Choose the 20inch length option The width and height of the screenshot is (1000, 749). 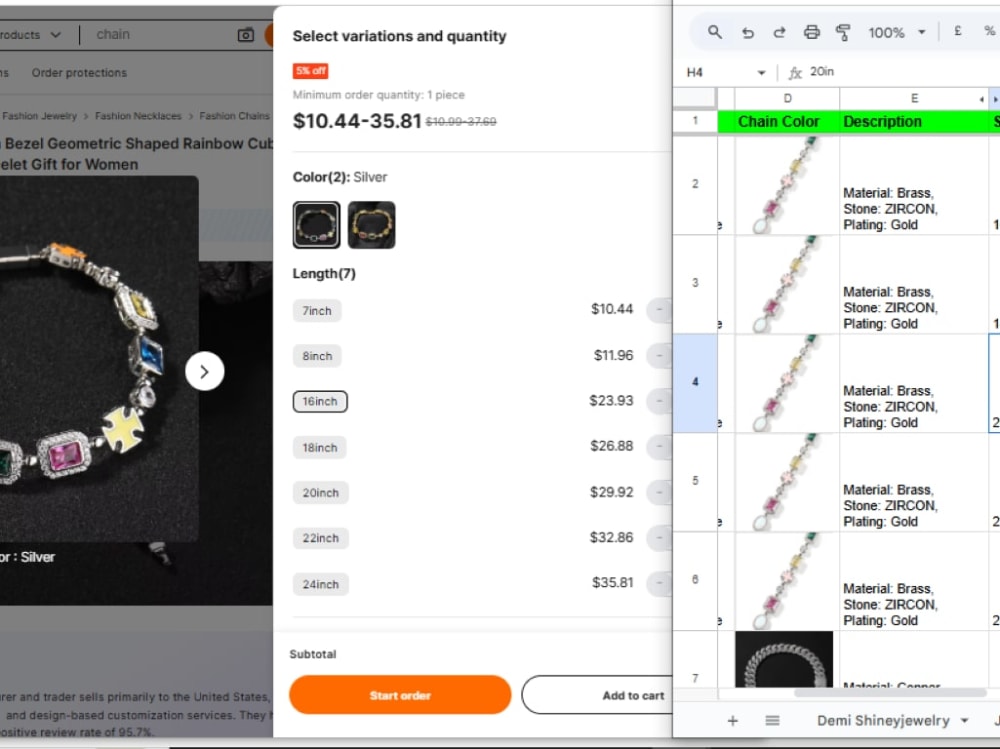coord(321,493)
